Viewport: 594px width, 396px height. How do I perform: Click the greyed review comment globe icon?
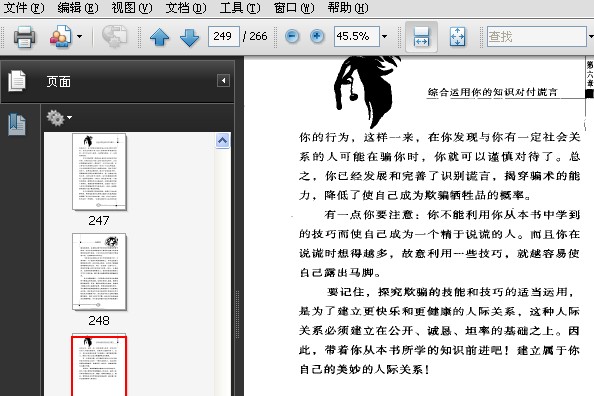point(114,37)
